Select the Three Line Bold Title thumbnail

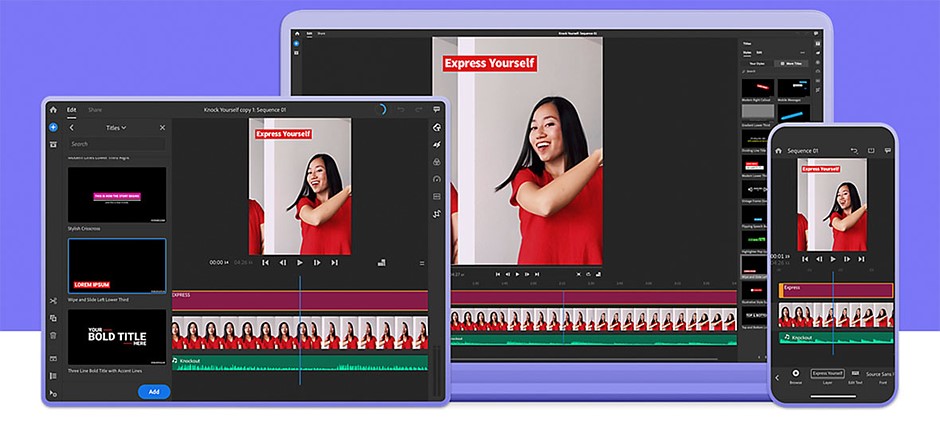(117, 337)
